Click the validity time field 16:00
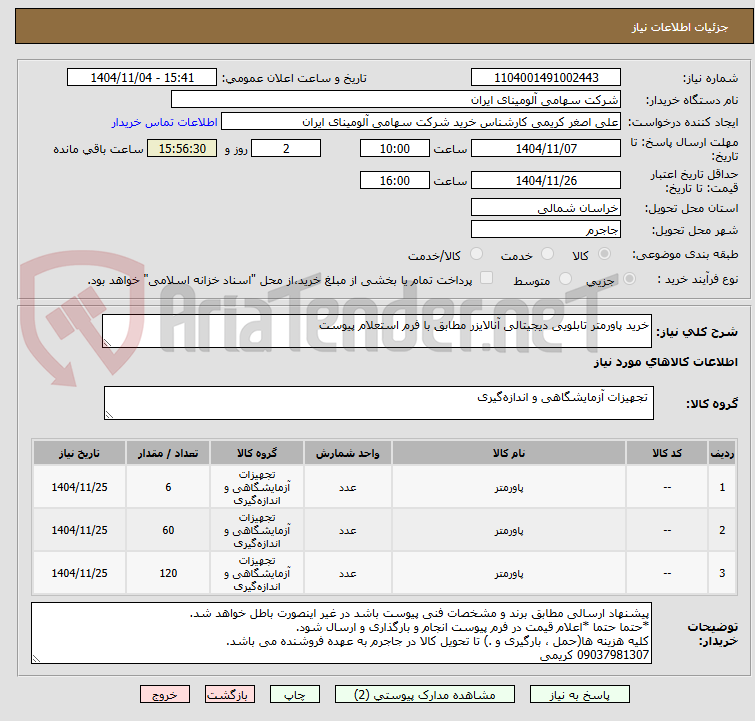The height and width of the screenshot is (721, 755). tap(394, 181)
